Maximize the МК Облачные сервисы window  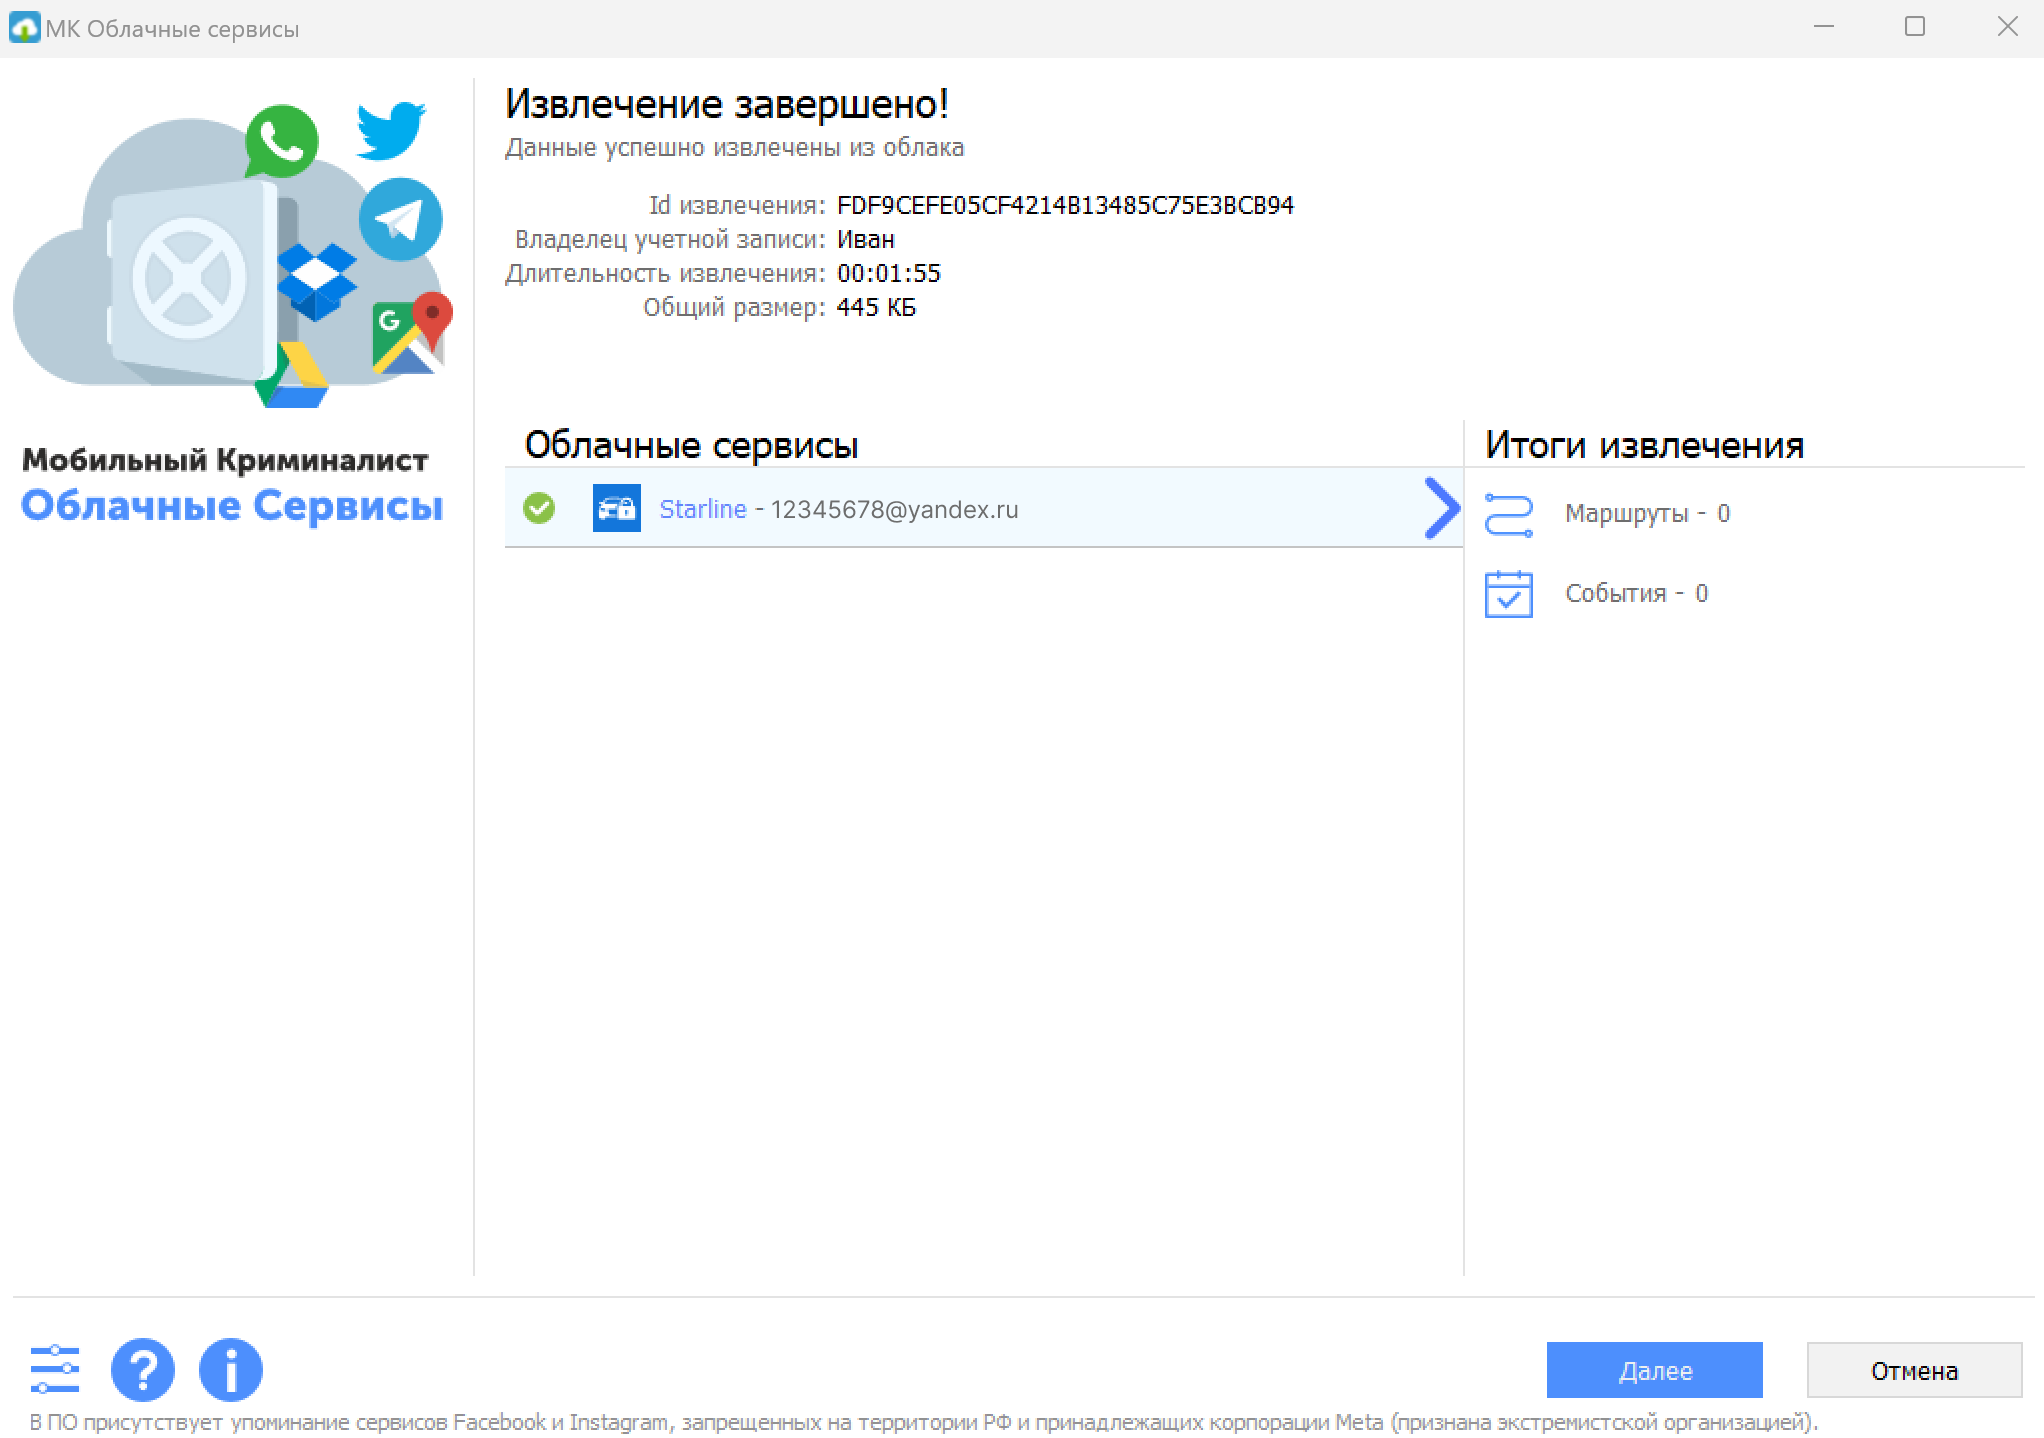tap(1915, 27)
